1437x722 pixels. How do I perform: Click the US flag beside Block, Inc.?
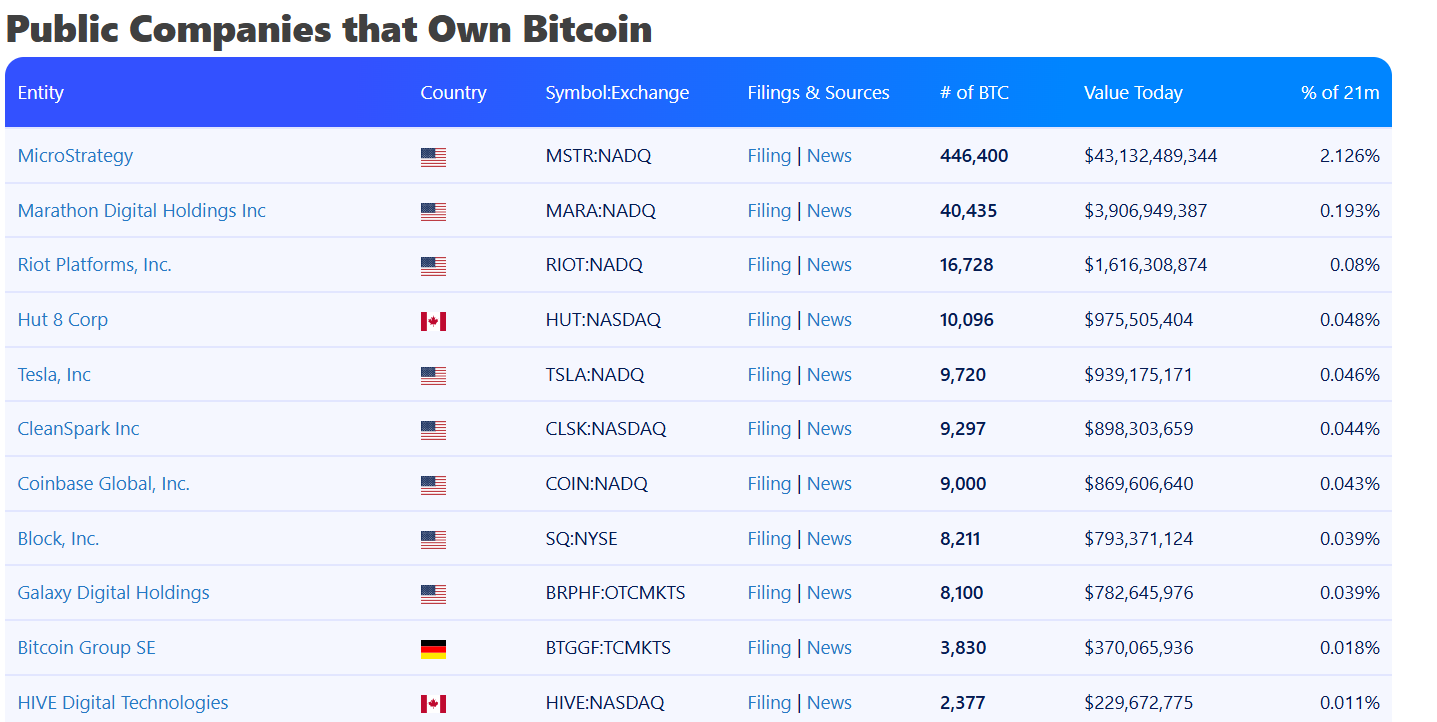433,538
